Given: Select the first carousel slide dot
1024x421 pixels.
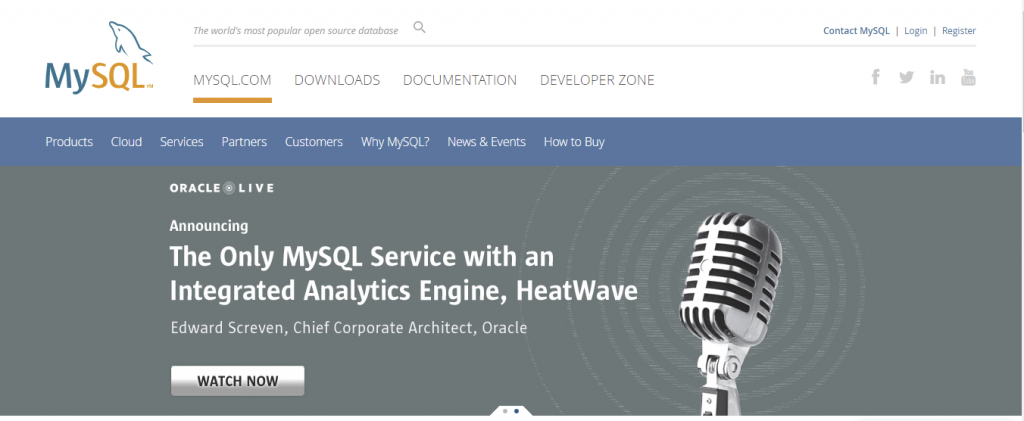Looking at the screenshot, I should coord(505,411).
